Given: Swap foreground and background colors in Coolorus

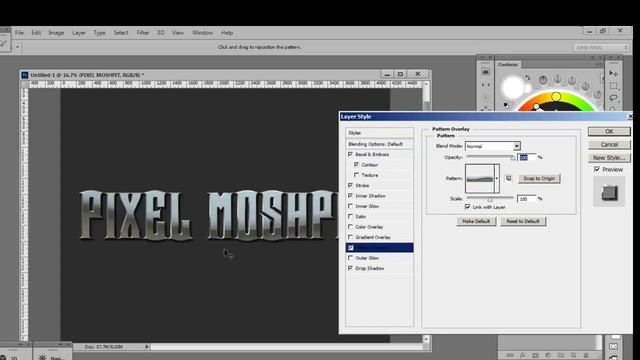Looking at the screenshot, I should click(x=528, y=77).
